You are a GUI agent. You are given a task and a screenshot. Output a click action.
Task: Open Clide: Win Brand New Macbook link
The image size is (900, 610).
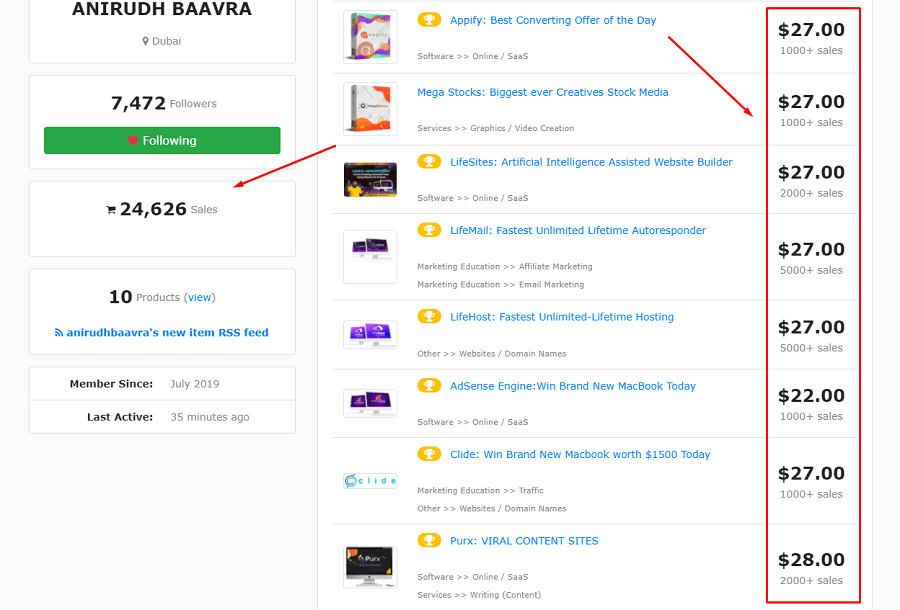point(580,454)
